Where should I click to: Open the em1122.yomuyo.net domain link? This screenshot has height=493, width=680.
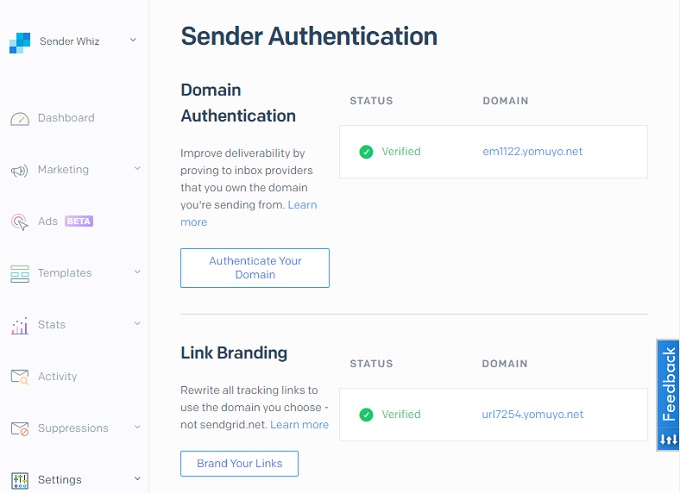[x=533, y=151]
